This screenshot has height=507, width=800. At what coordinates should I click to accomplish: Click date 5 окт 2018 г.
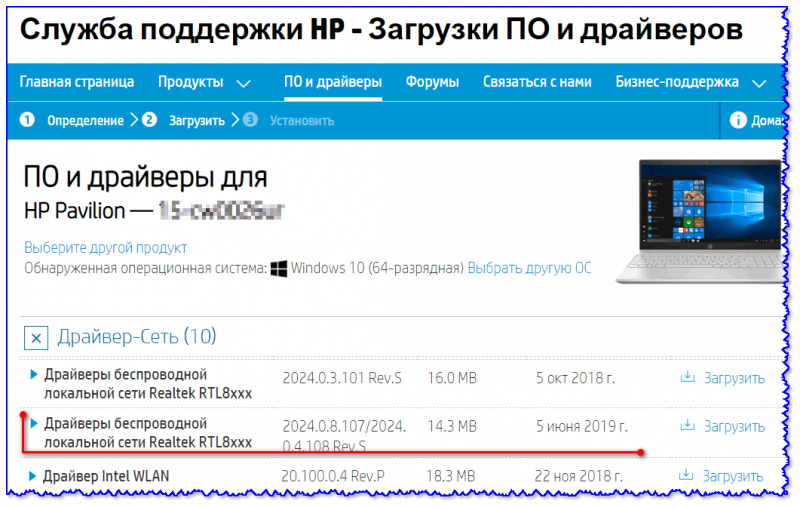pos(575,378)
